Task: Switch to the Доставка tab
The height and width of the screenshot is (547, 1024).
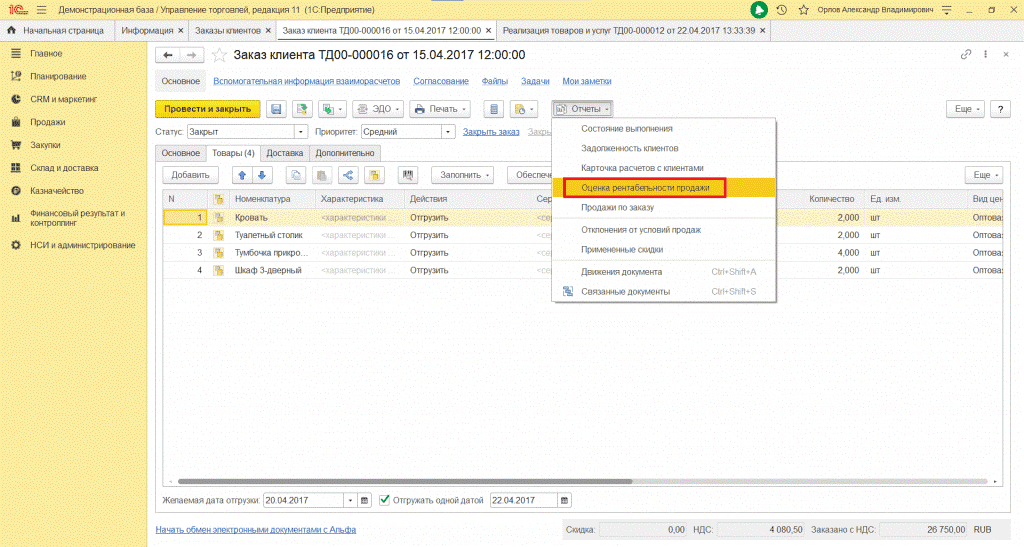Action: pos(285,153)
